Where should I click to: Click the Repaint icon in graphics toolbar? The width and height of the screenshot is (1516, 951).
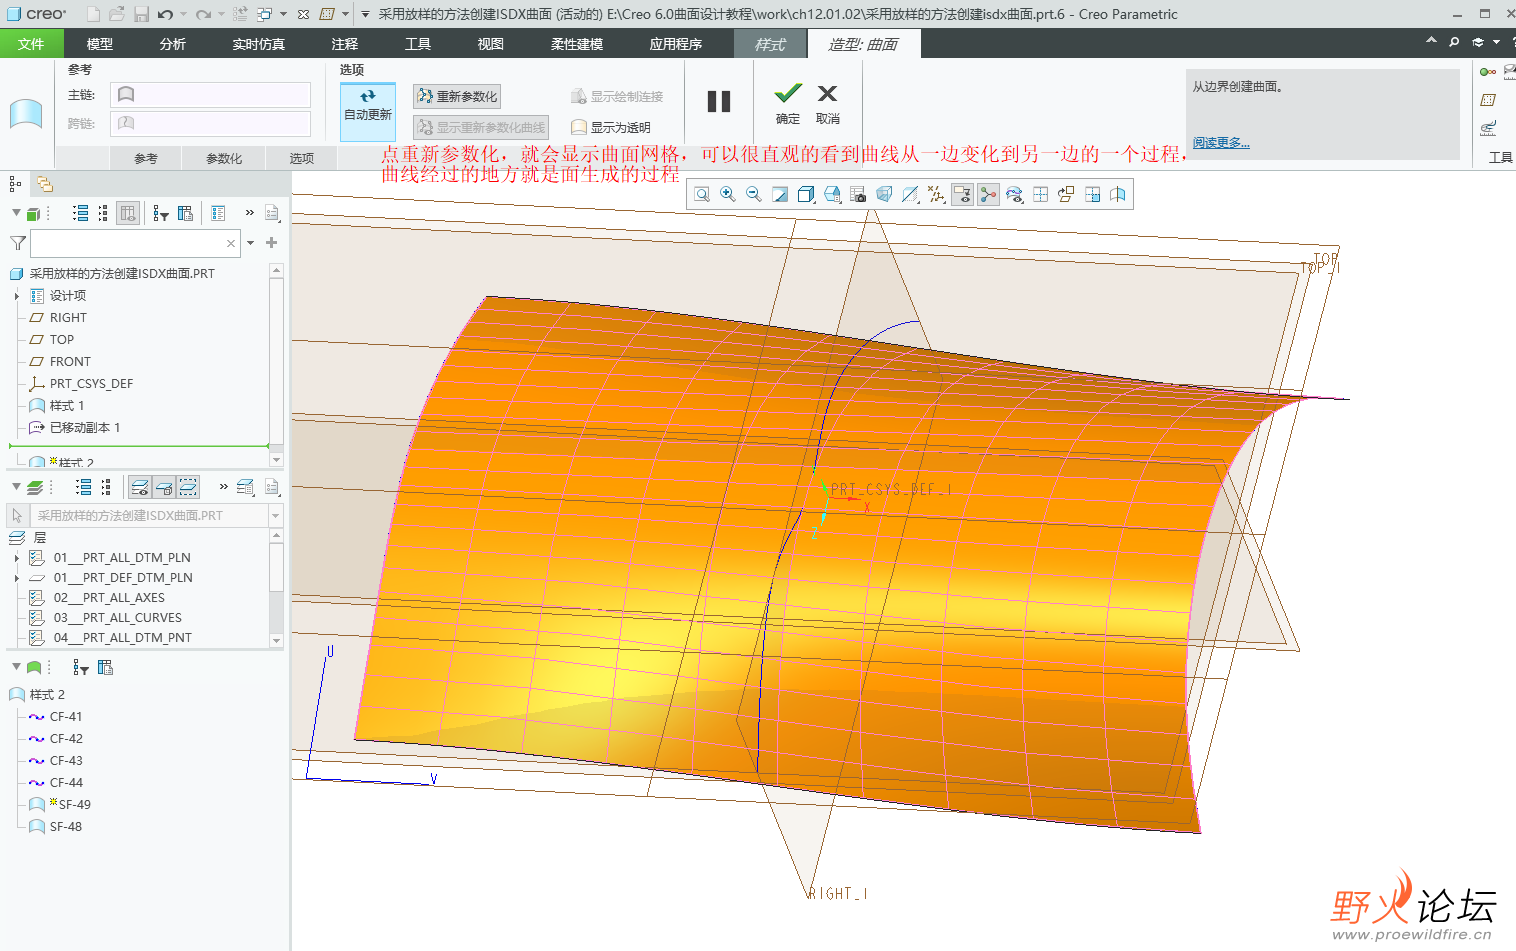click(780, 194)
